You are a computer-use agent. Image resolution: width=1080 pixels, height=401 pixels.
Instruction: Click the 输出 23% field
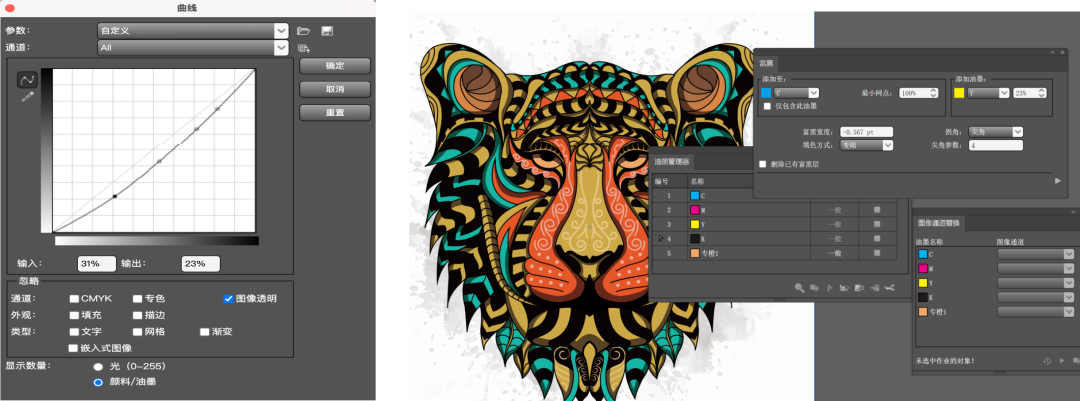[200, 263]
